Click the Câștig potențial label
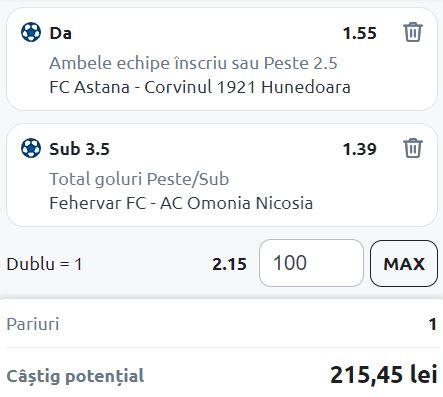Viewport: 443px width, 397px height. point(75,376)
